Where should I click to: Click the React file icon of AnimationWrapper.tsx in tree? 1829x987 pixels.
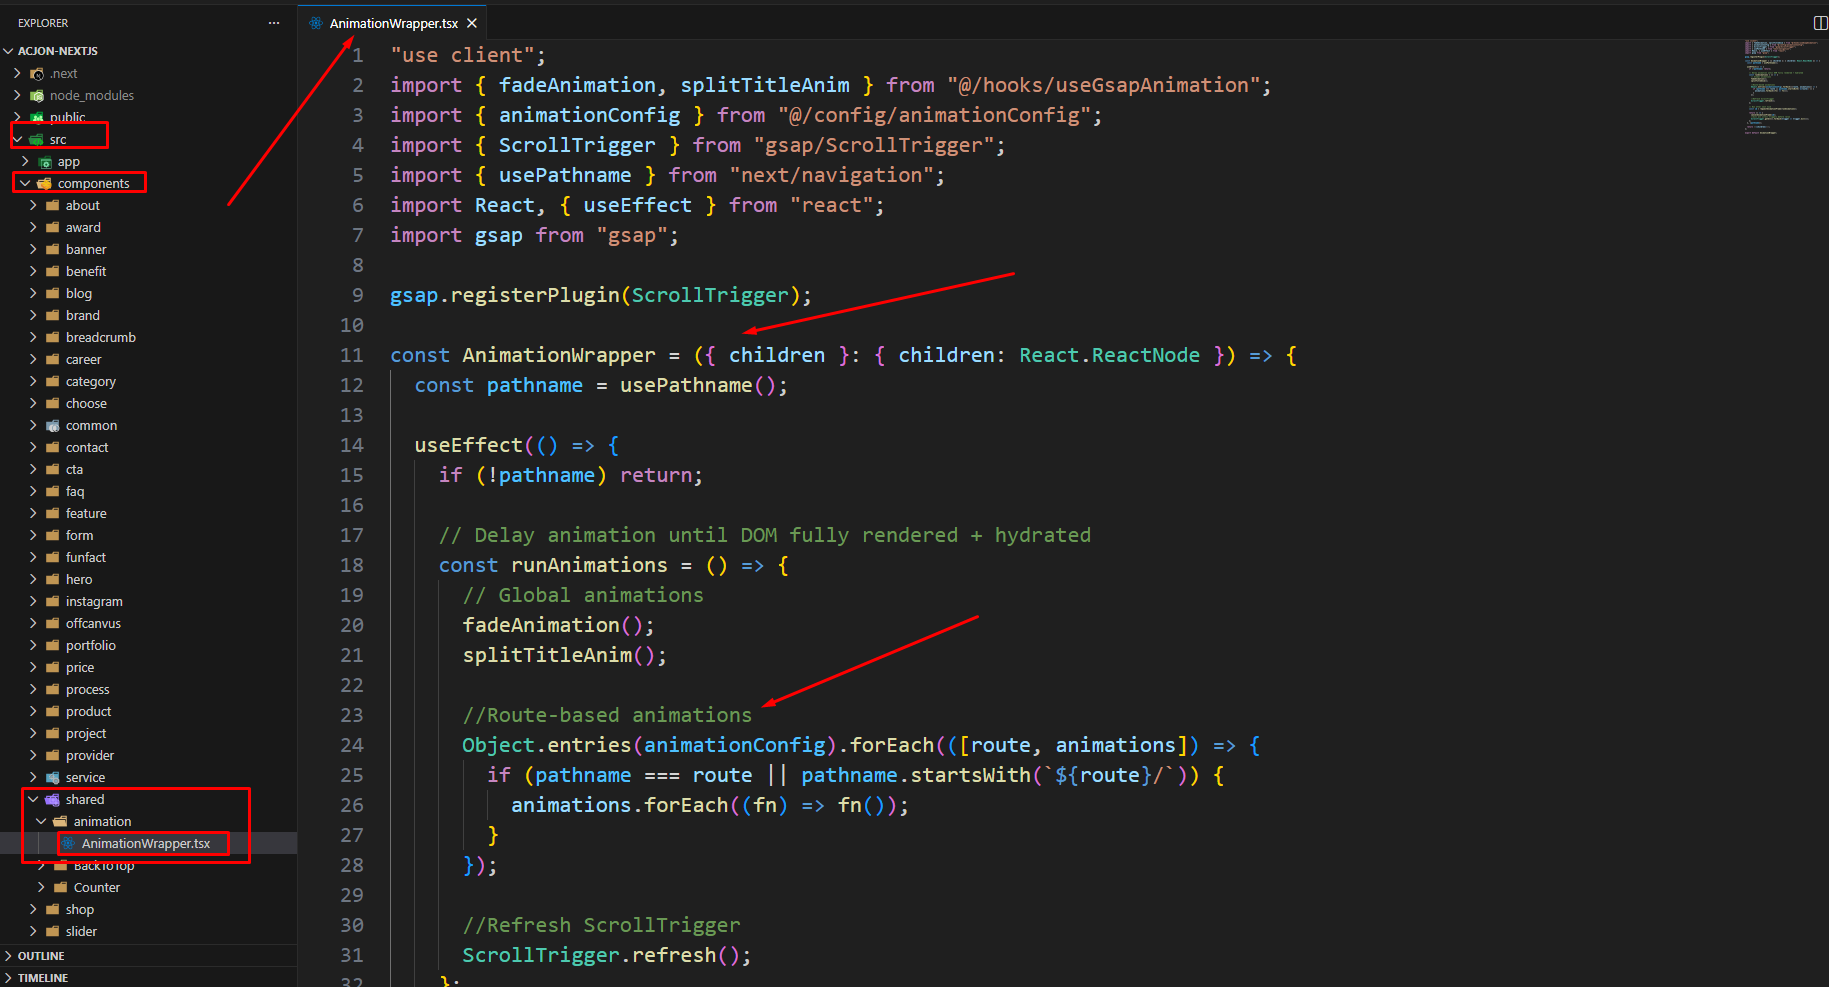point(69,844)
